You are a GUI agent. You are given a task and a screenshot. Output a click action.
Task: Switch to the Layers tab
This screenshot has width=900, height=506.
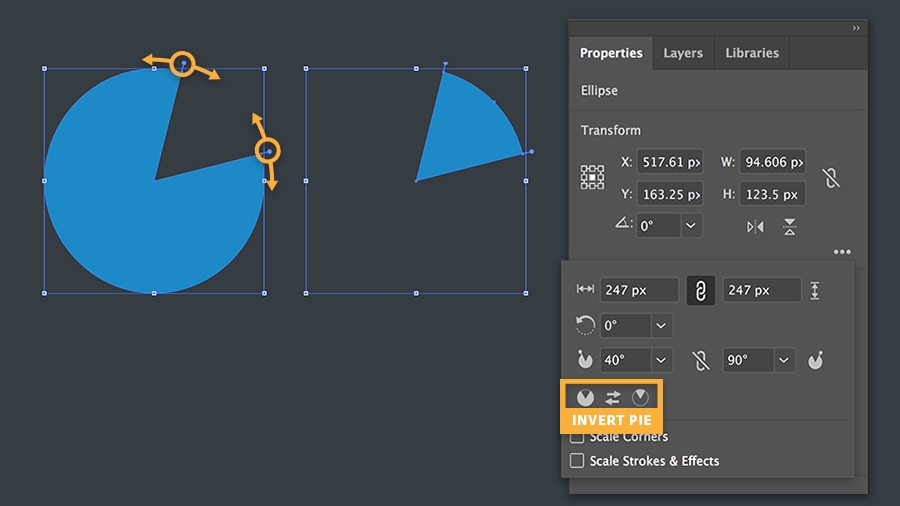pyautogui.click(x=683, y=53)
